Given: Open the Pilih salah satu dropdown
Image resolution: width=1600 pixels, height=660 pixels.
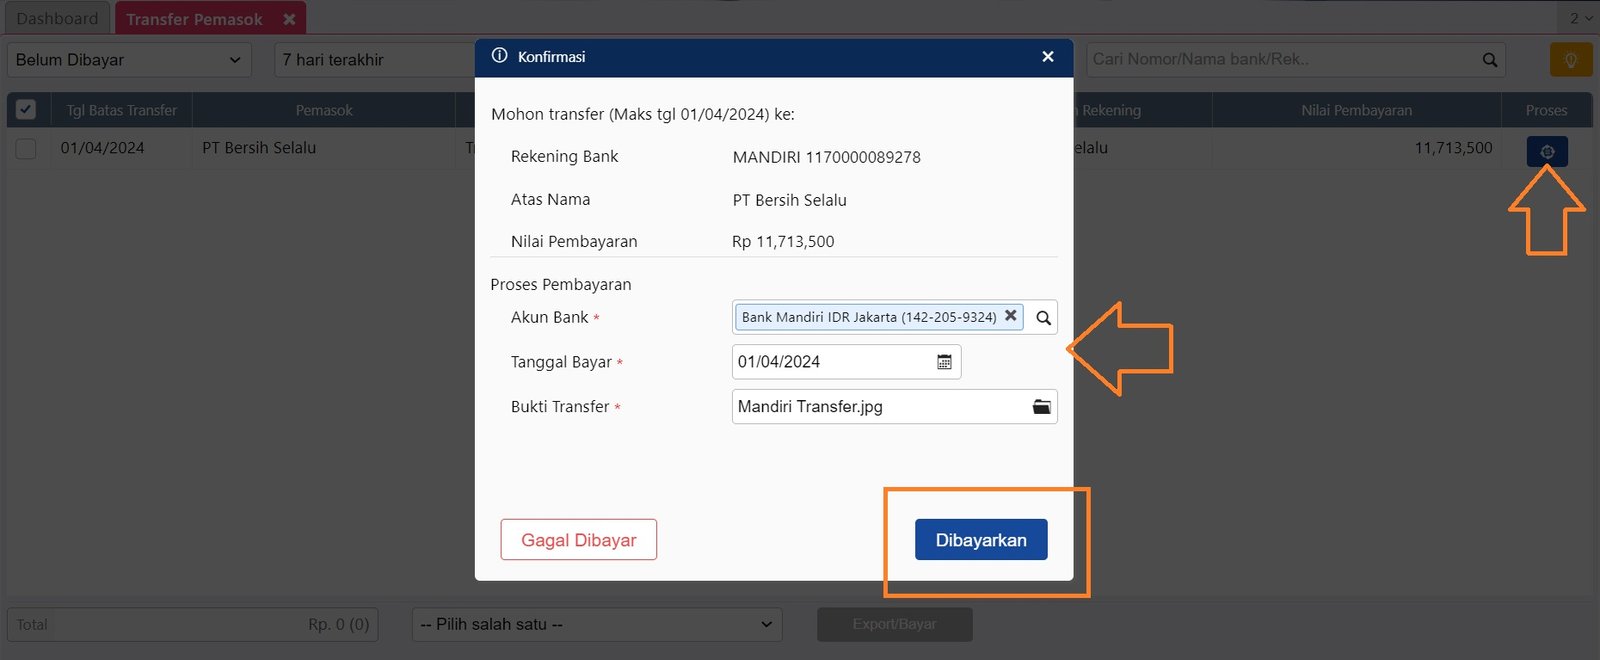Looking at the screenshot, I should coord(596,624).
